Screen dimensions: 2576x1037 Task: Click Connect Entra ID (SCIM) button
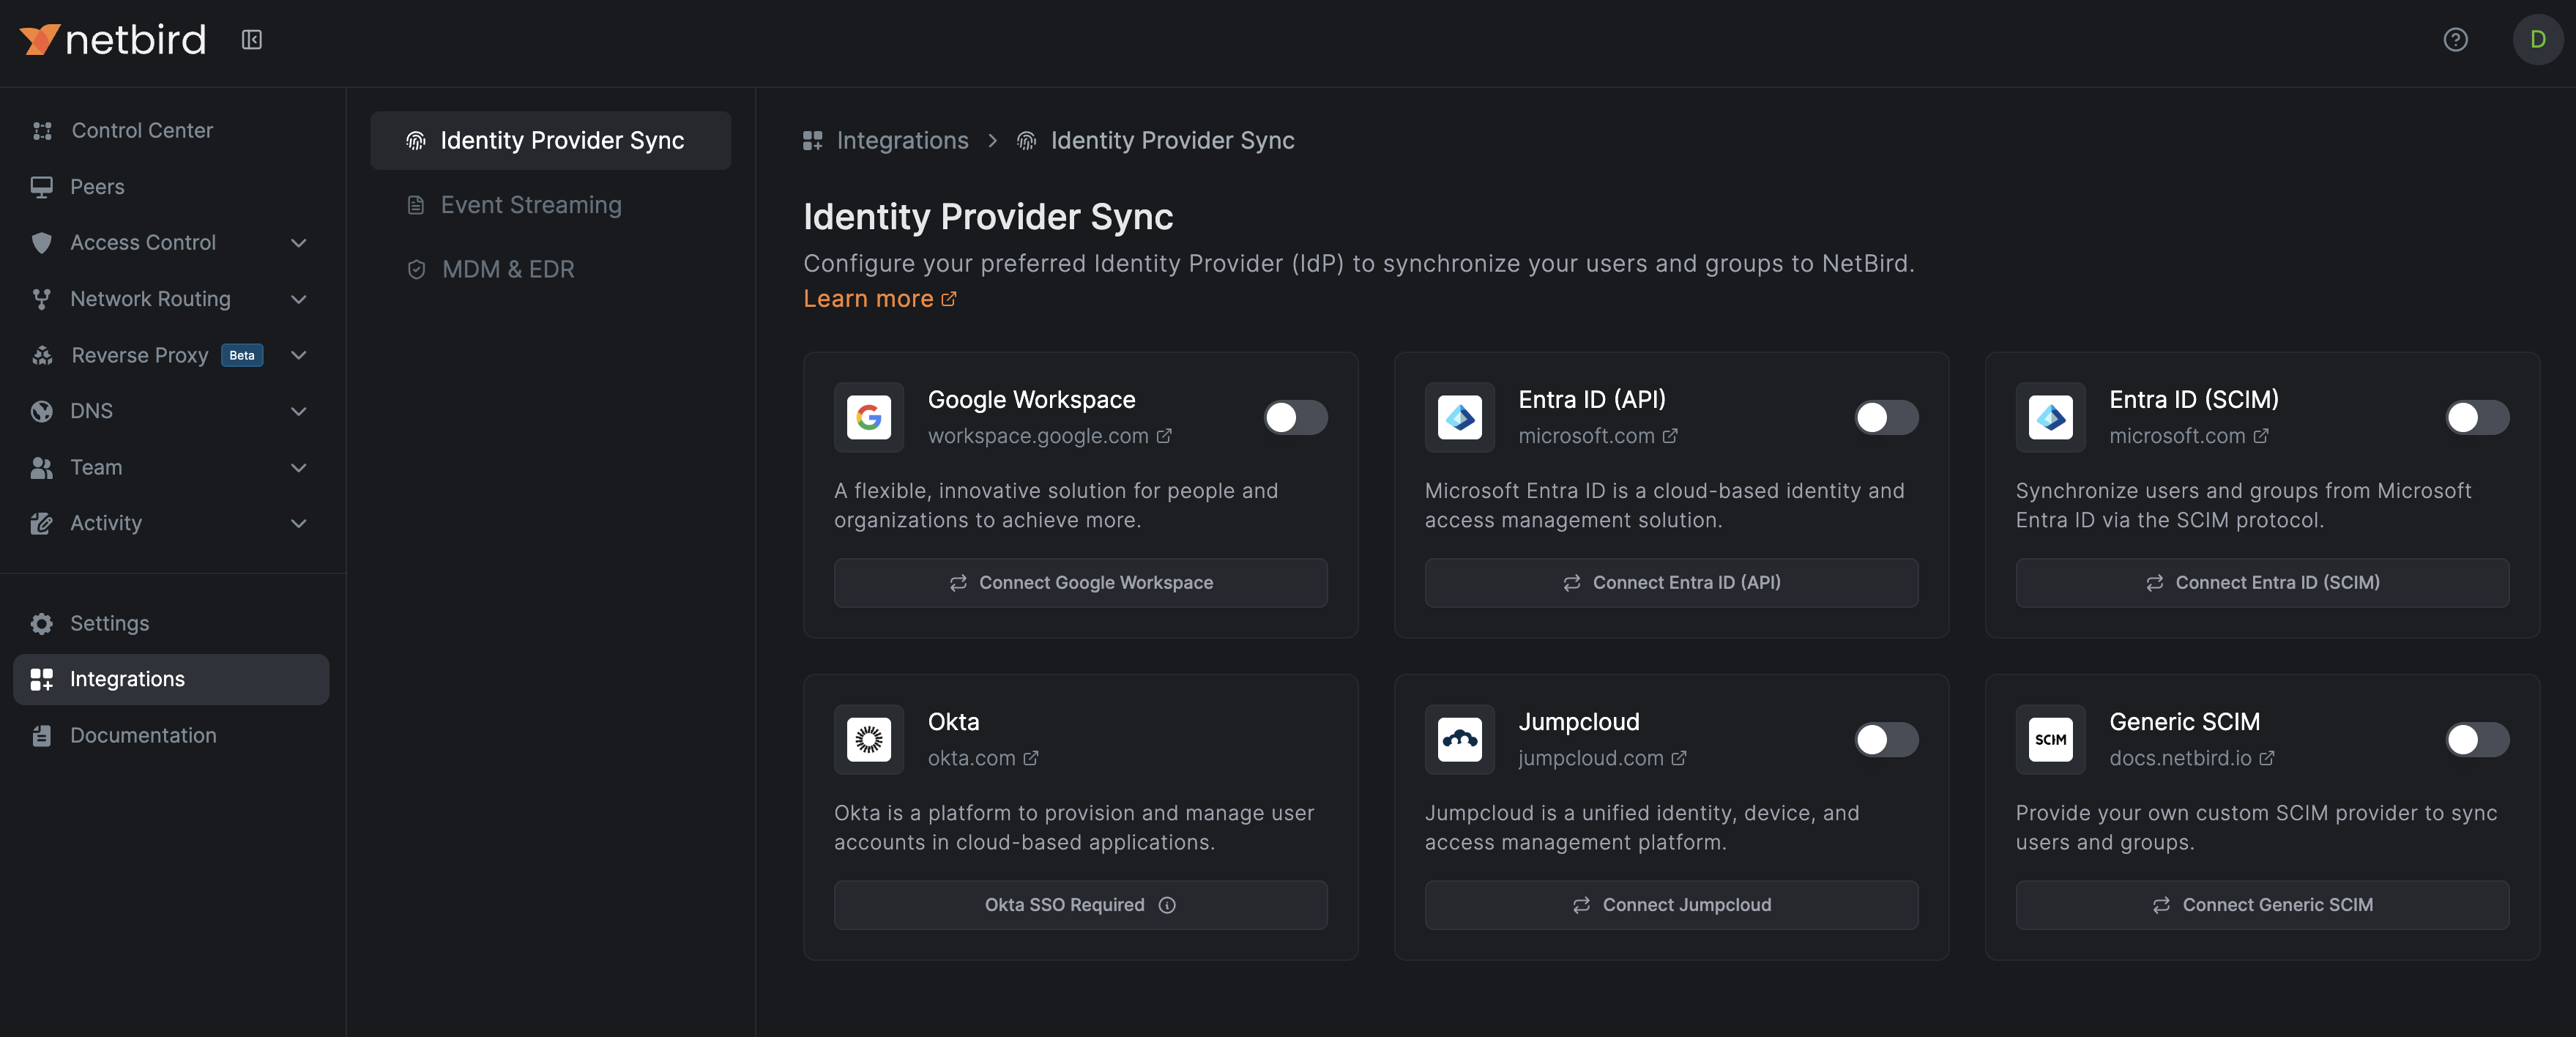coord(2262,582)
